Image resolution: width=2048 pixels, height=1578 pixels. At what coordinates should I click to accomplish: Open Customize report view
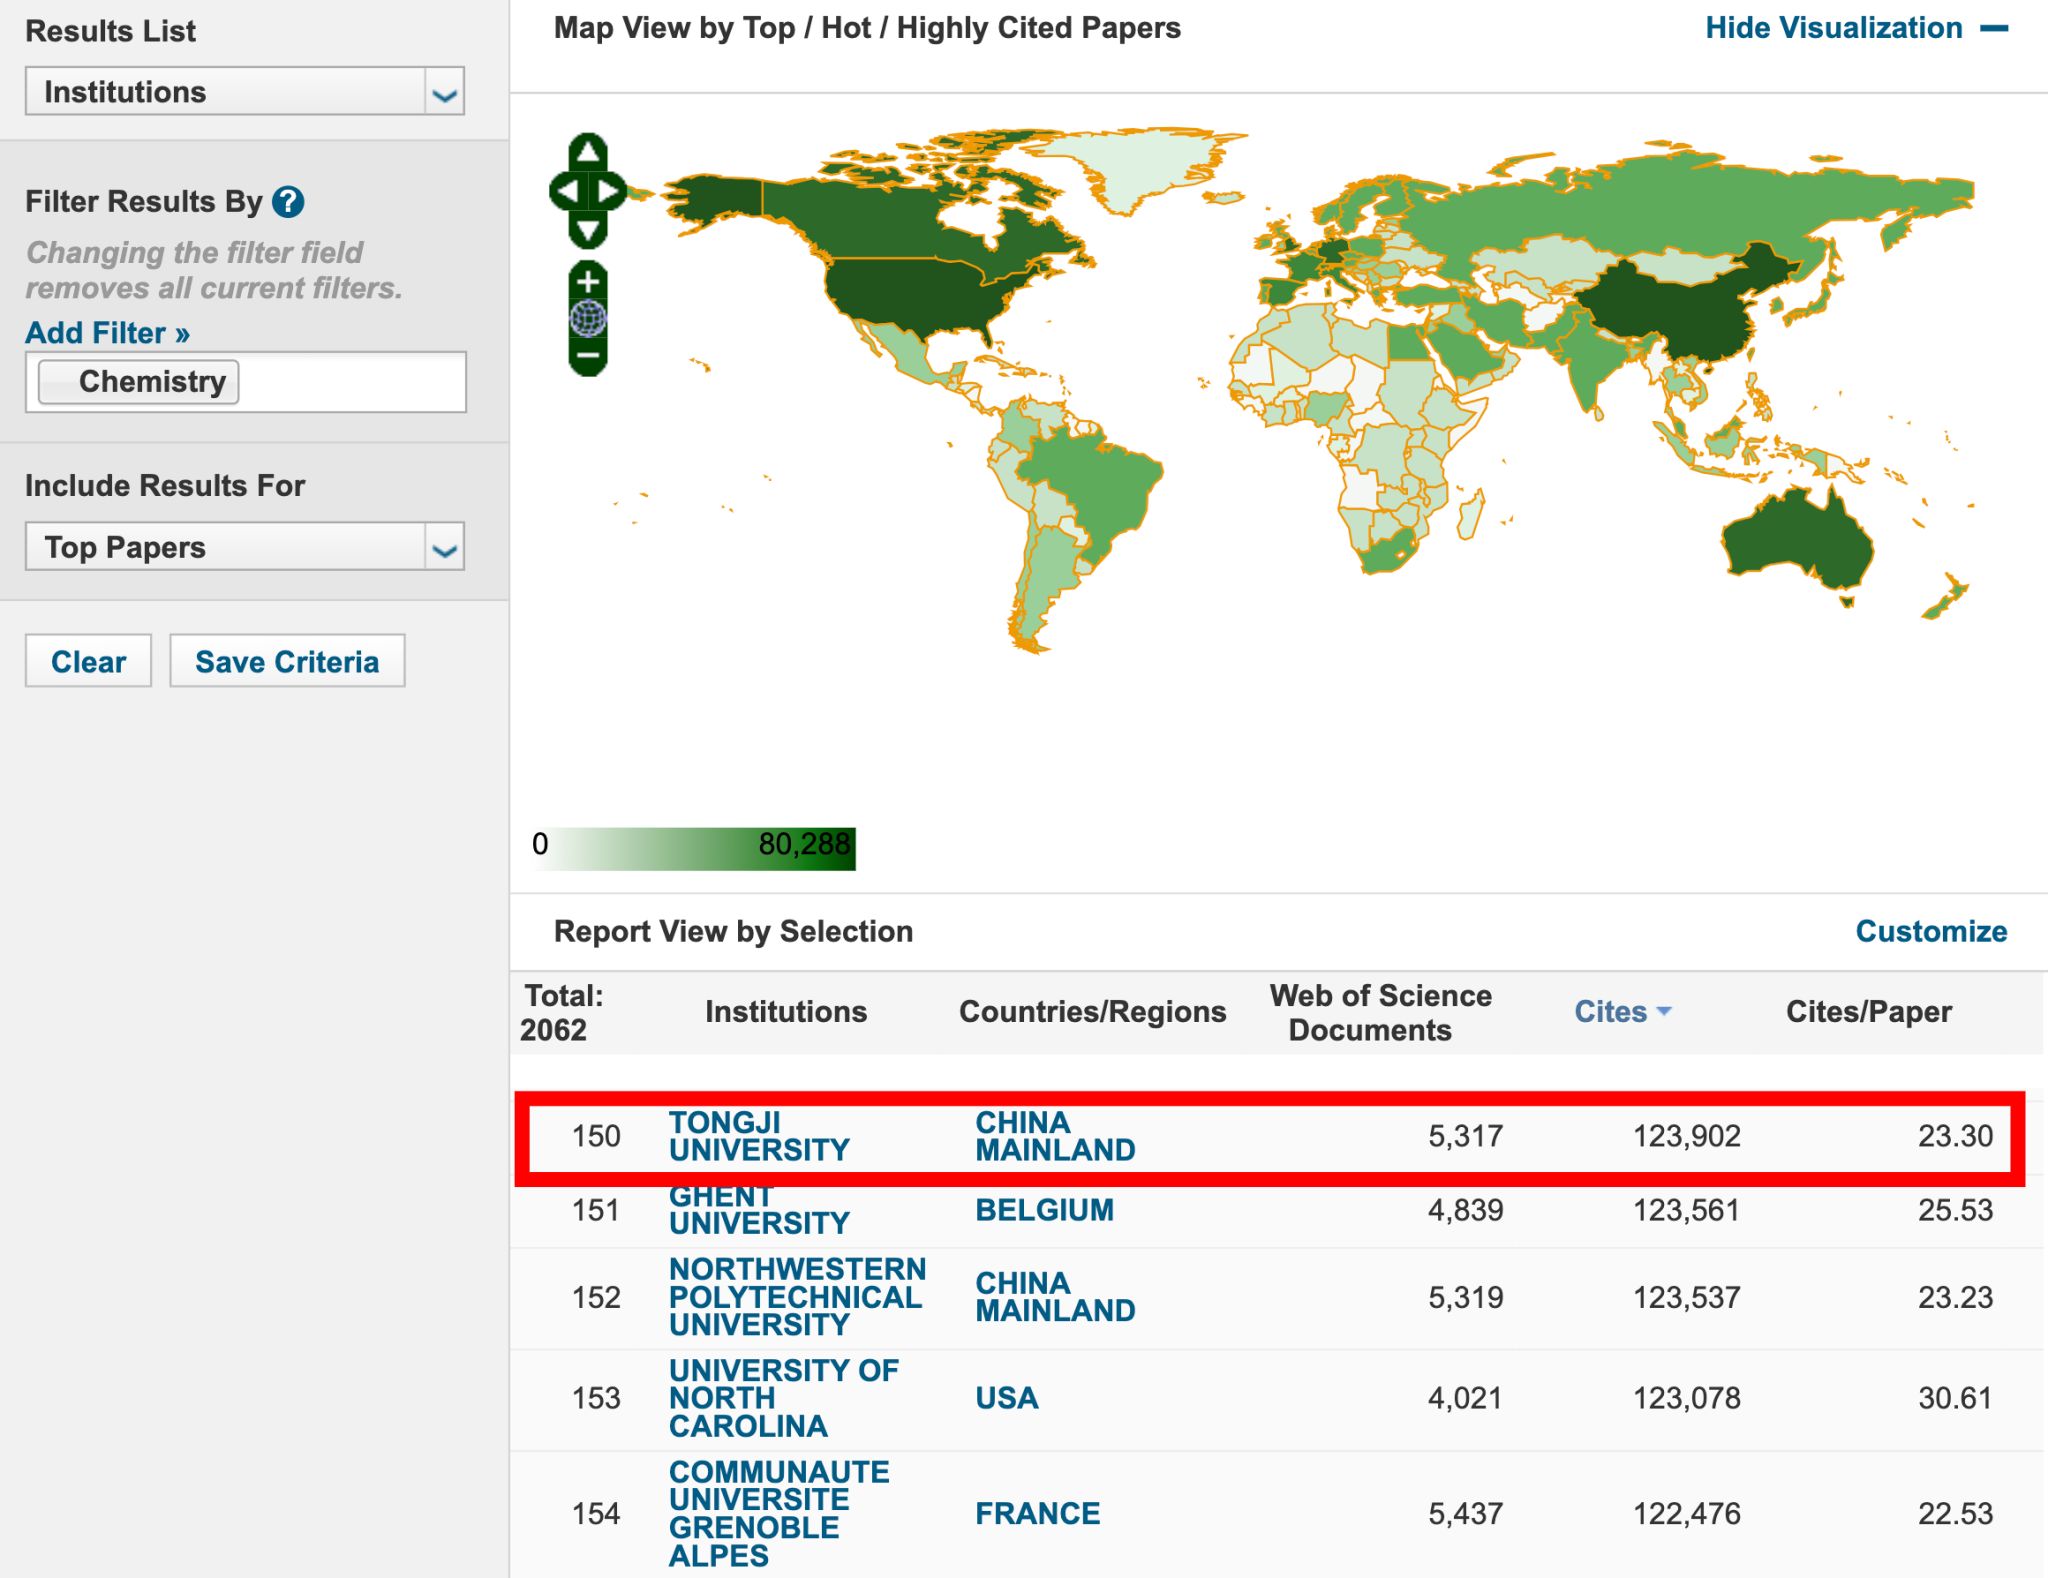coord(1930,931)
